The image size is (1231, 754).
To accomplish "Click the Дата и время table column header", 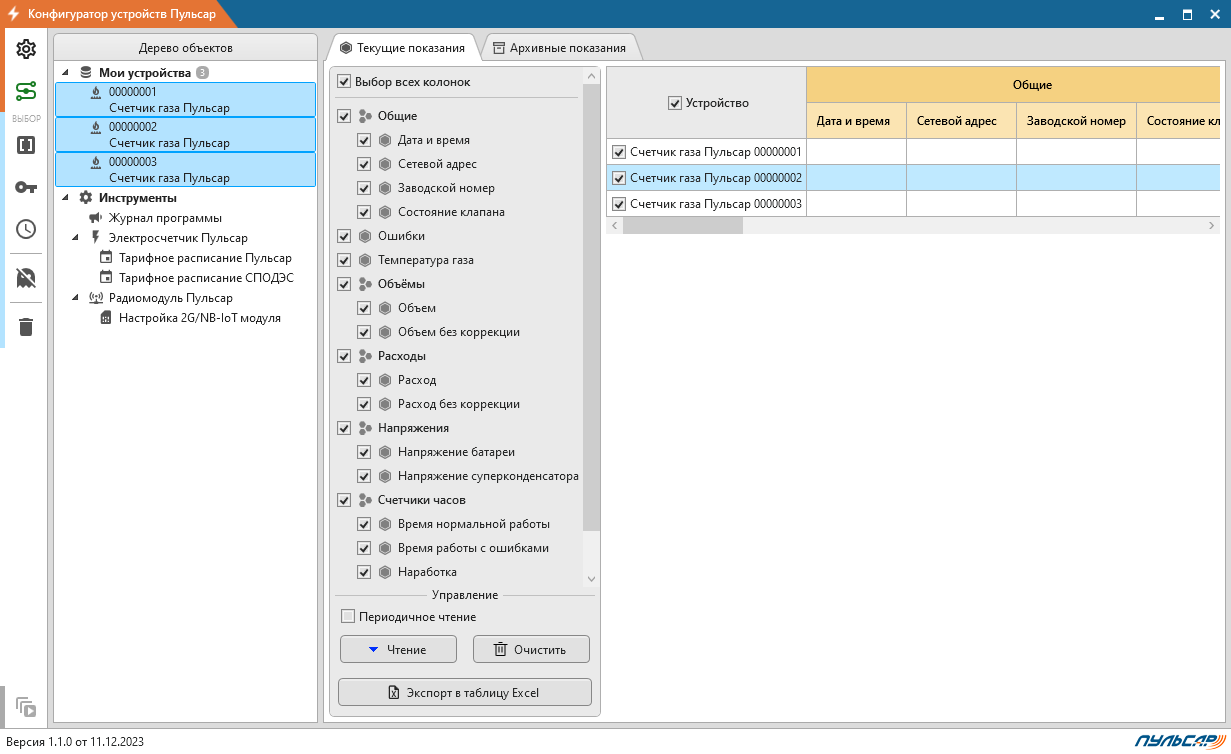I will 856,121.
